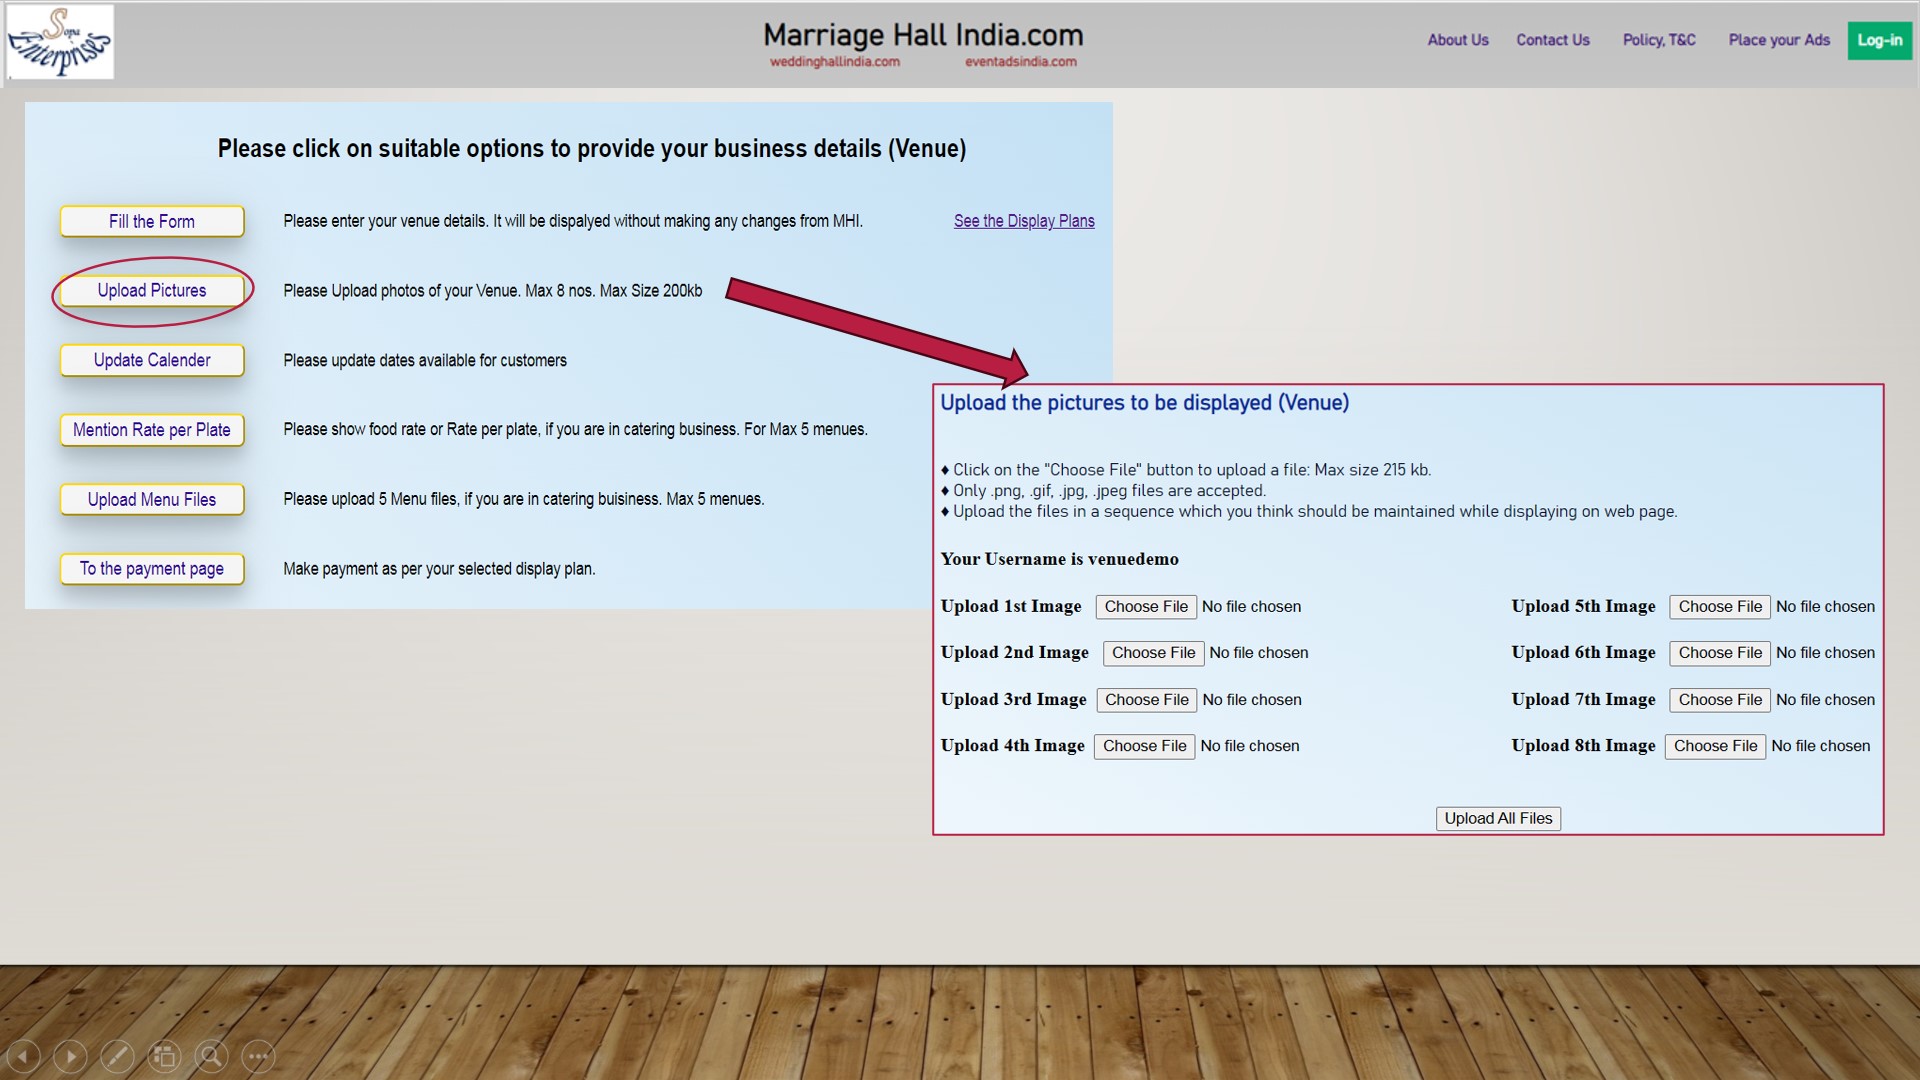The width and height of the screenshot is (1920, 1080).
Task: Choose File for Upload 5th Image
Action: click(x=1720, y=607)
